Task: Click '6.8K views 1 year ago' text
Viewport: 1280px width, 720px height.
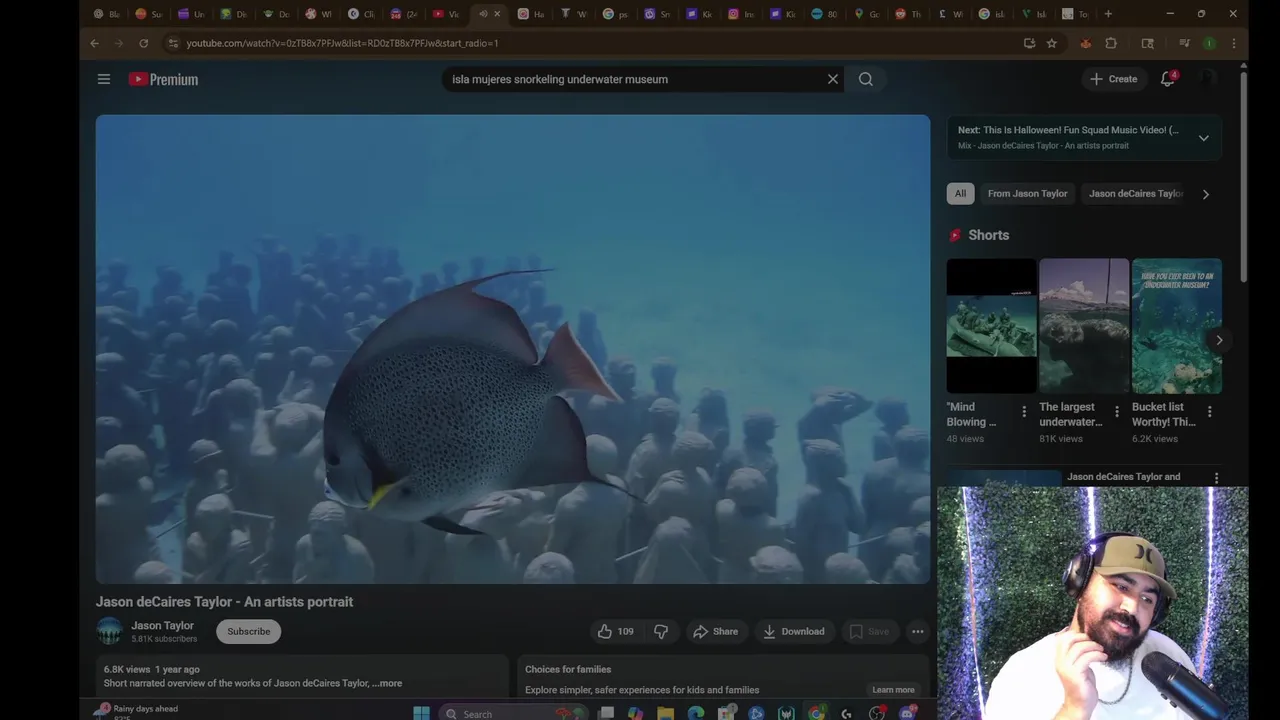Action: (152, 669)
